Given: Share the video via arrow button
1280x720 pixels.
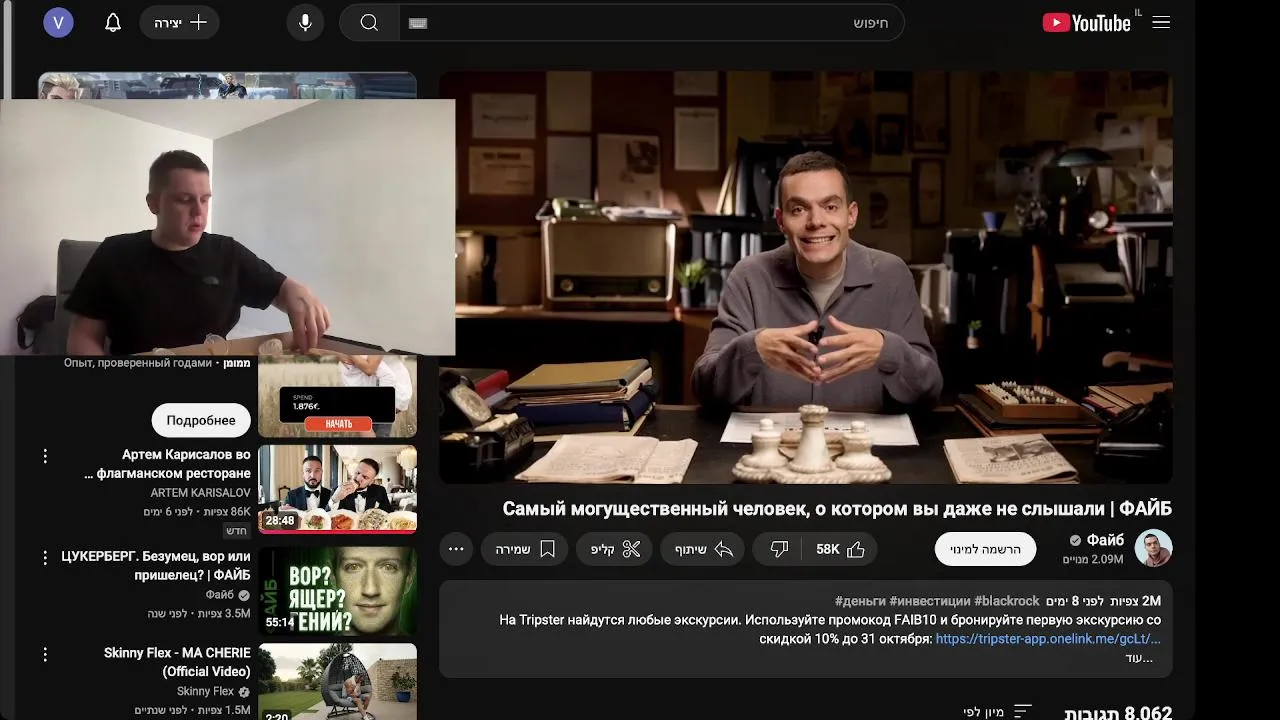Looking at the screenshot, I should tap(704, 549).
